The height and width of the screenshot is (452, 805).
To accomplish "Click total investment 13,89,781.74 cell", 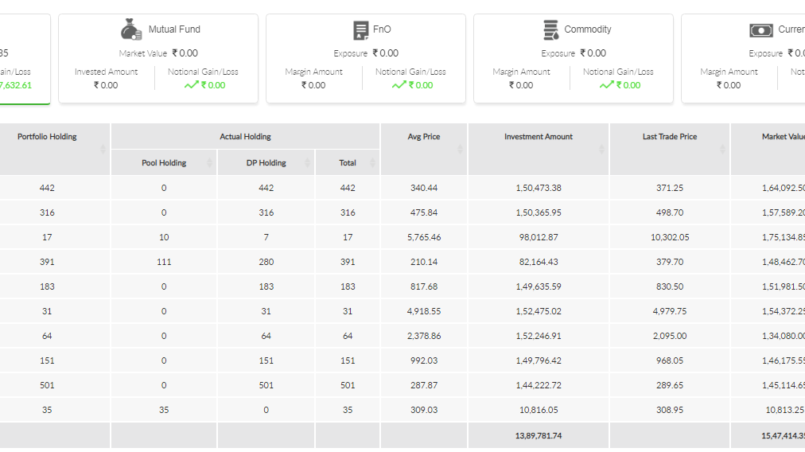I will [x=539, y=436].
